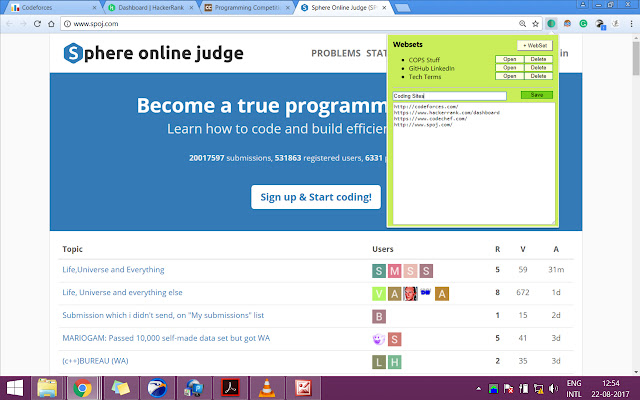Open MARIOGAM self-made data set topic

(x=166, y=338)
